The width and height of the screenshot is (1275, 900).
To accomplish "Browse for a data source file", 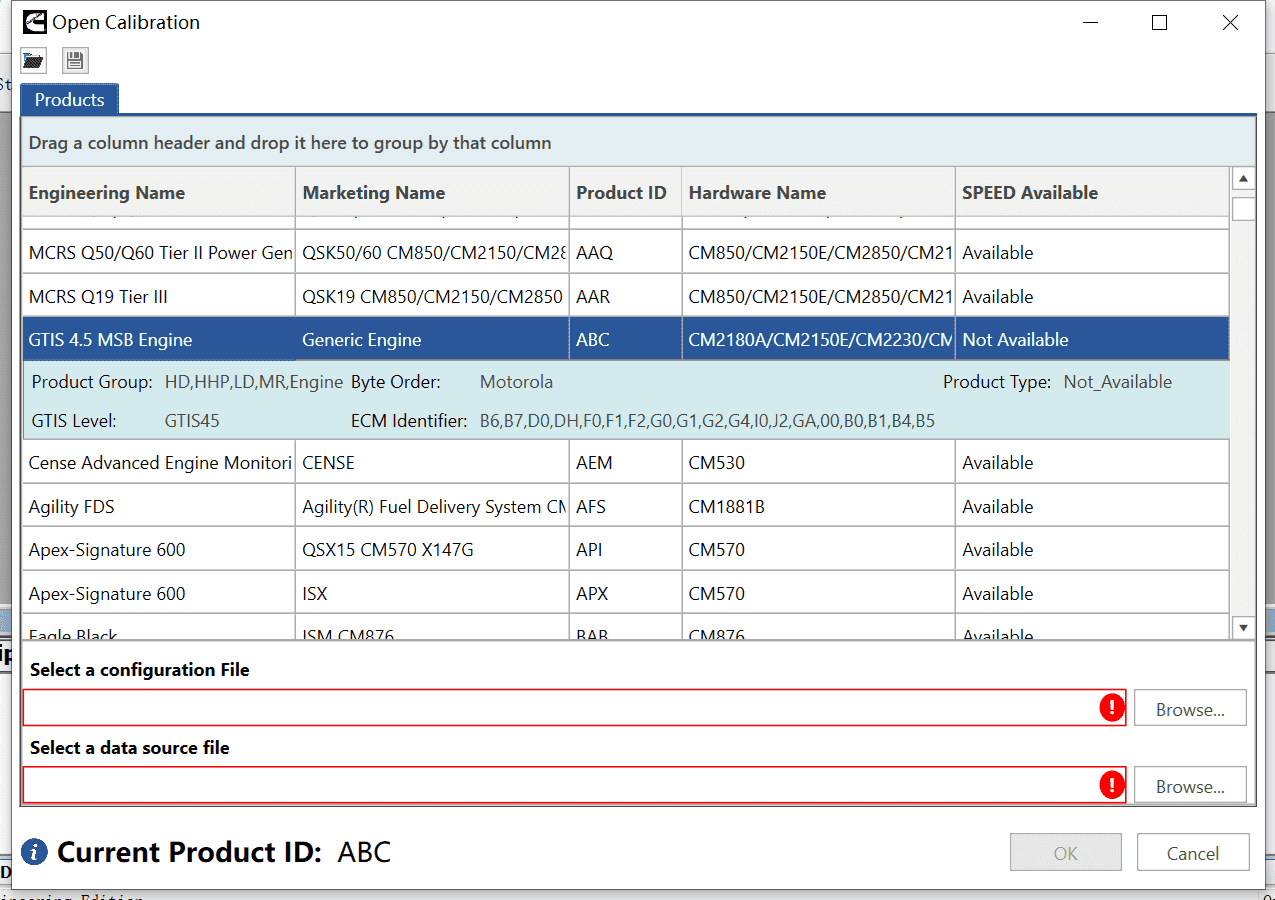I will (1190, 786).
